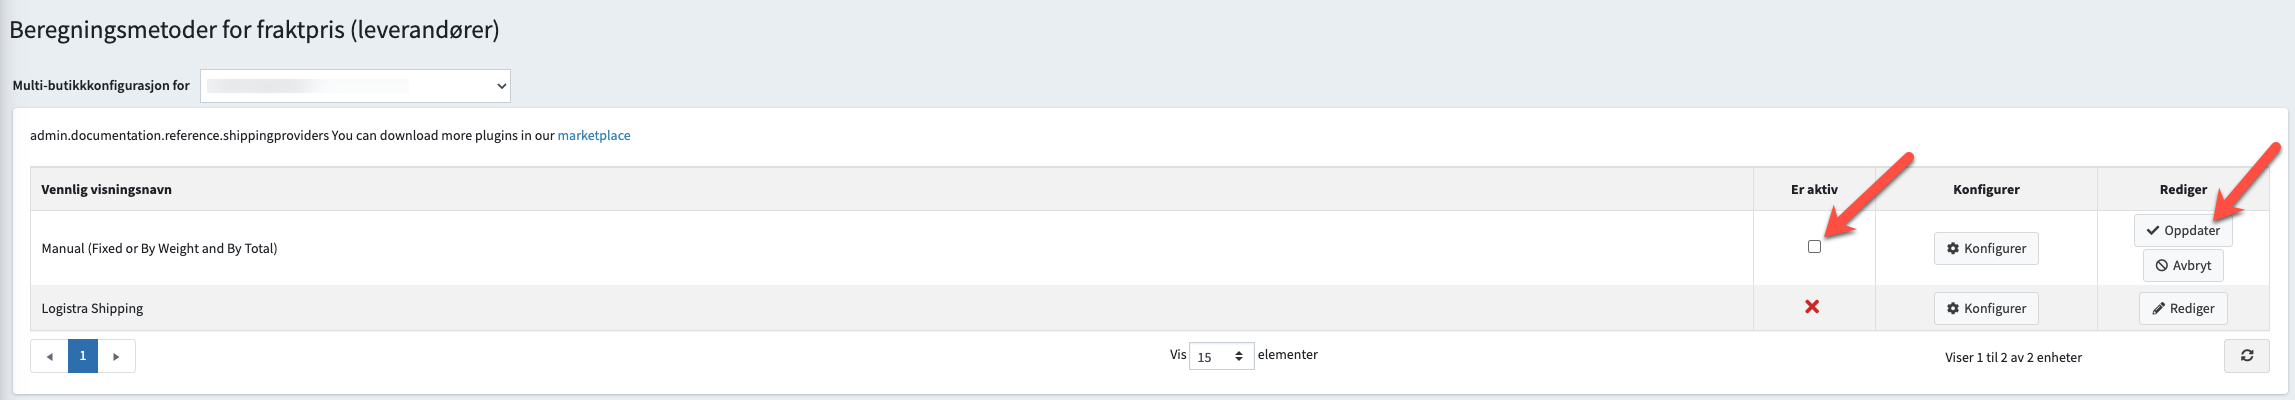Select page 1 in the pagination

pyautogui.click(x=83, y=356)
